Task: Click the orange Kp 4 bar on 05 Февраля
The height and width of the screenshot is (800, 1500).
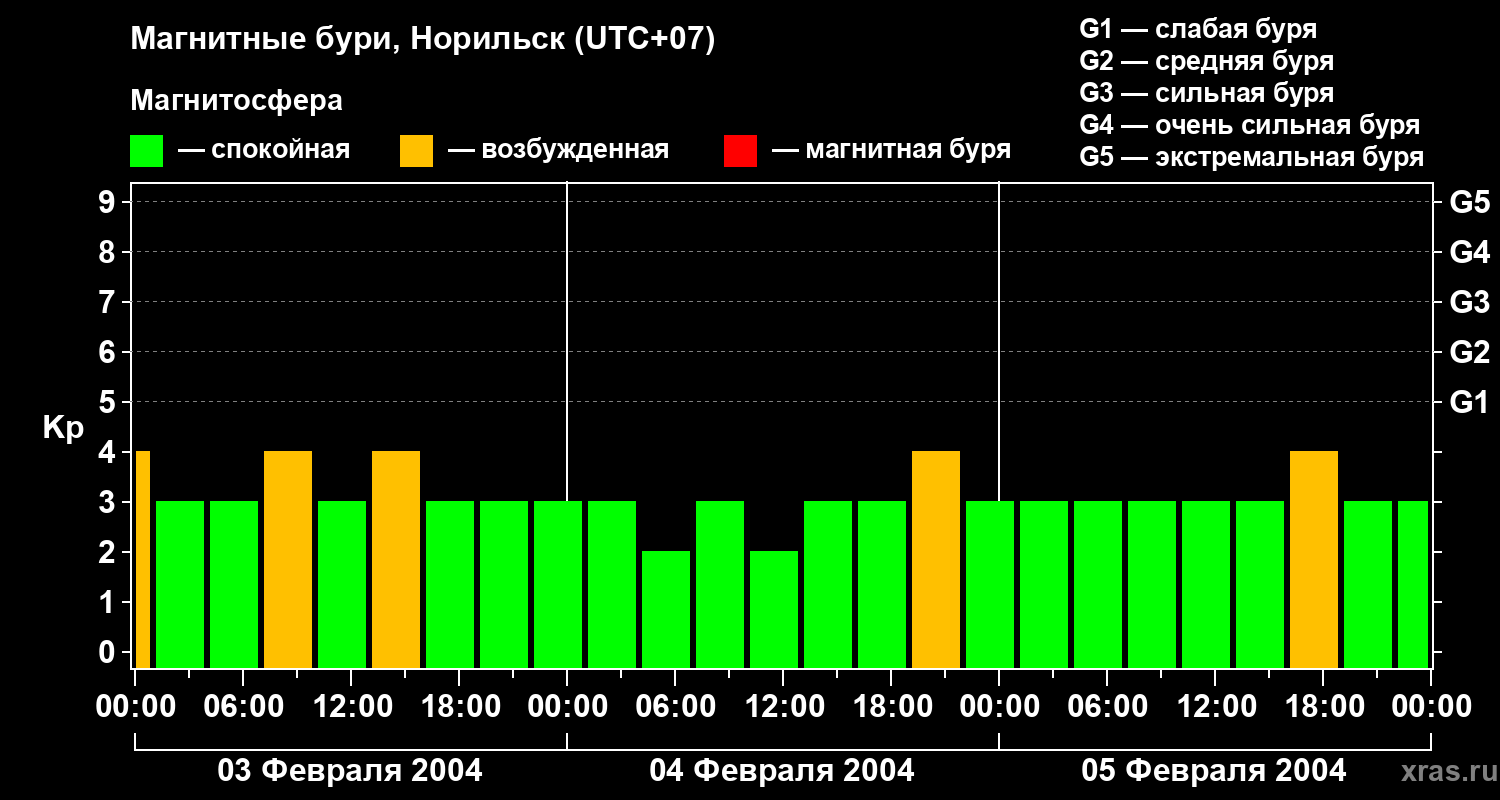Action: [1314, 560]
